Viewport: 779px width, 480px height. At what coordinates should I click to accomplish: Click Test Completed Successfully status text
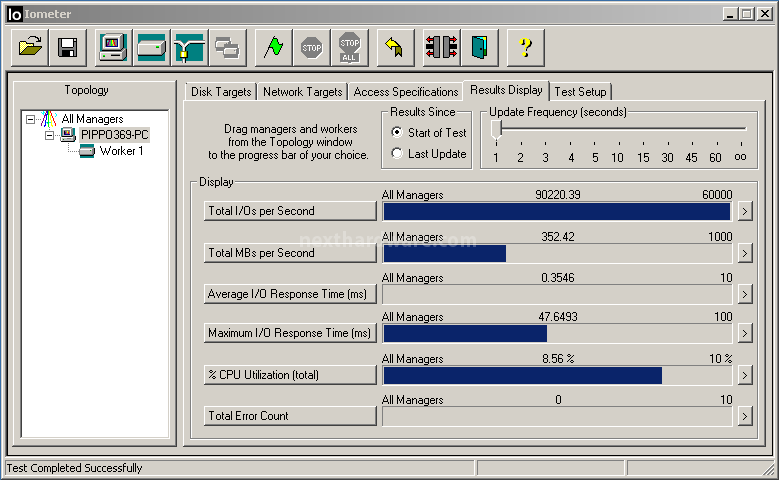coord(74,468)
